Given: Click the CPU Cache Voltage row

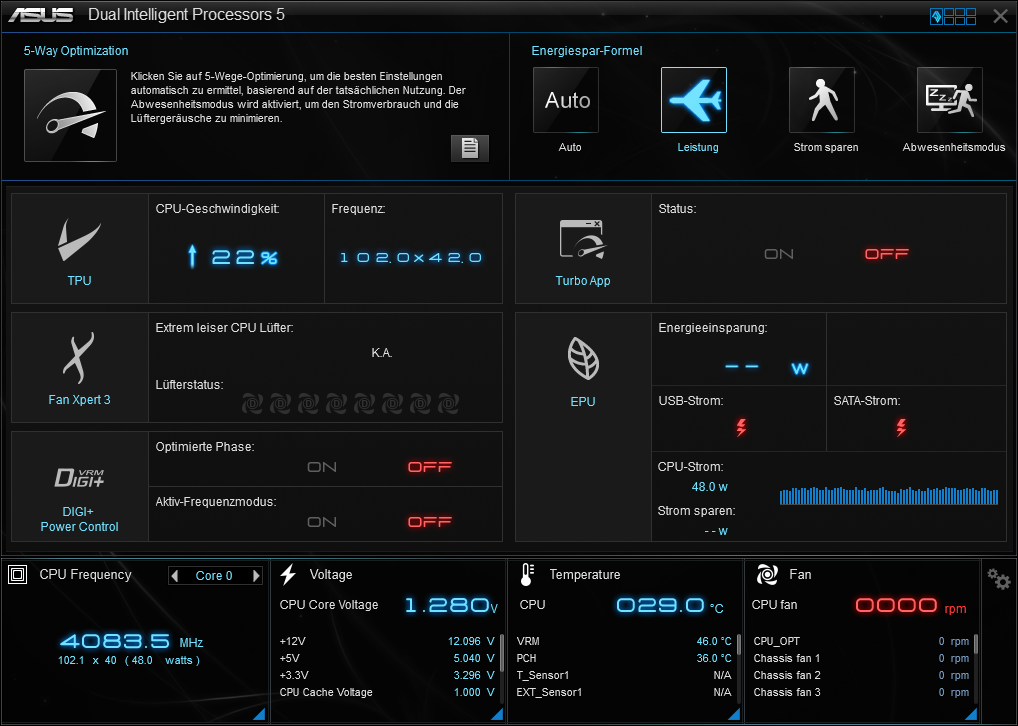Looking at the screenshot, I should (x=387, y=692).
